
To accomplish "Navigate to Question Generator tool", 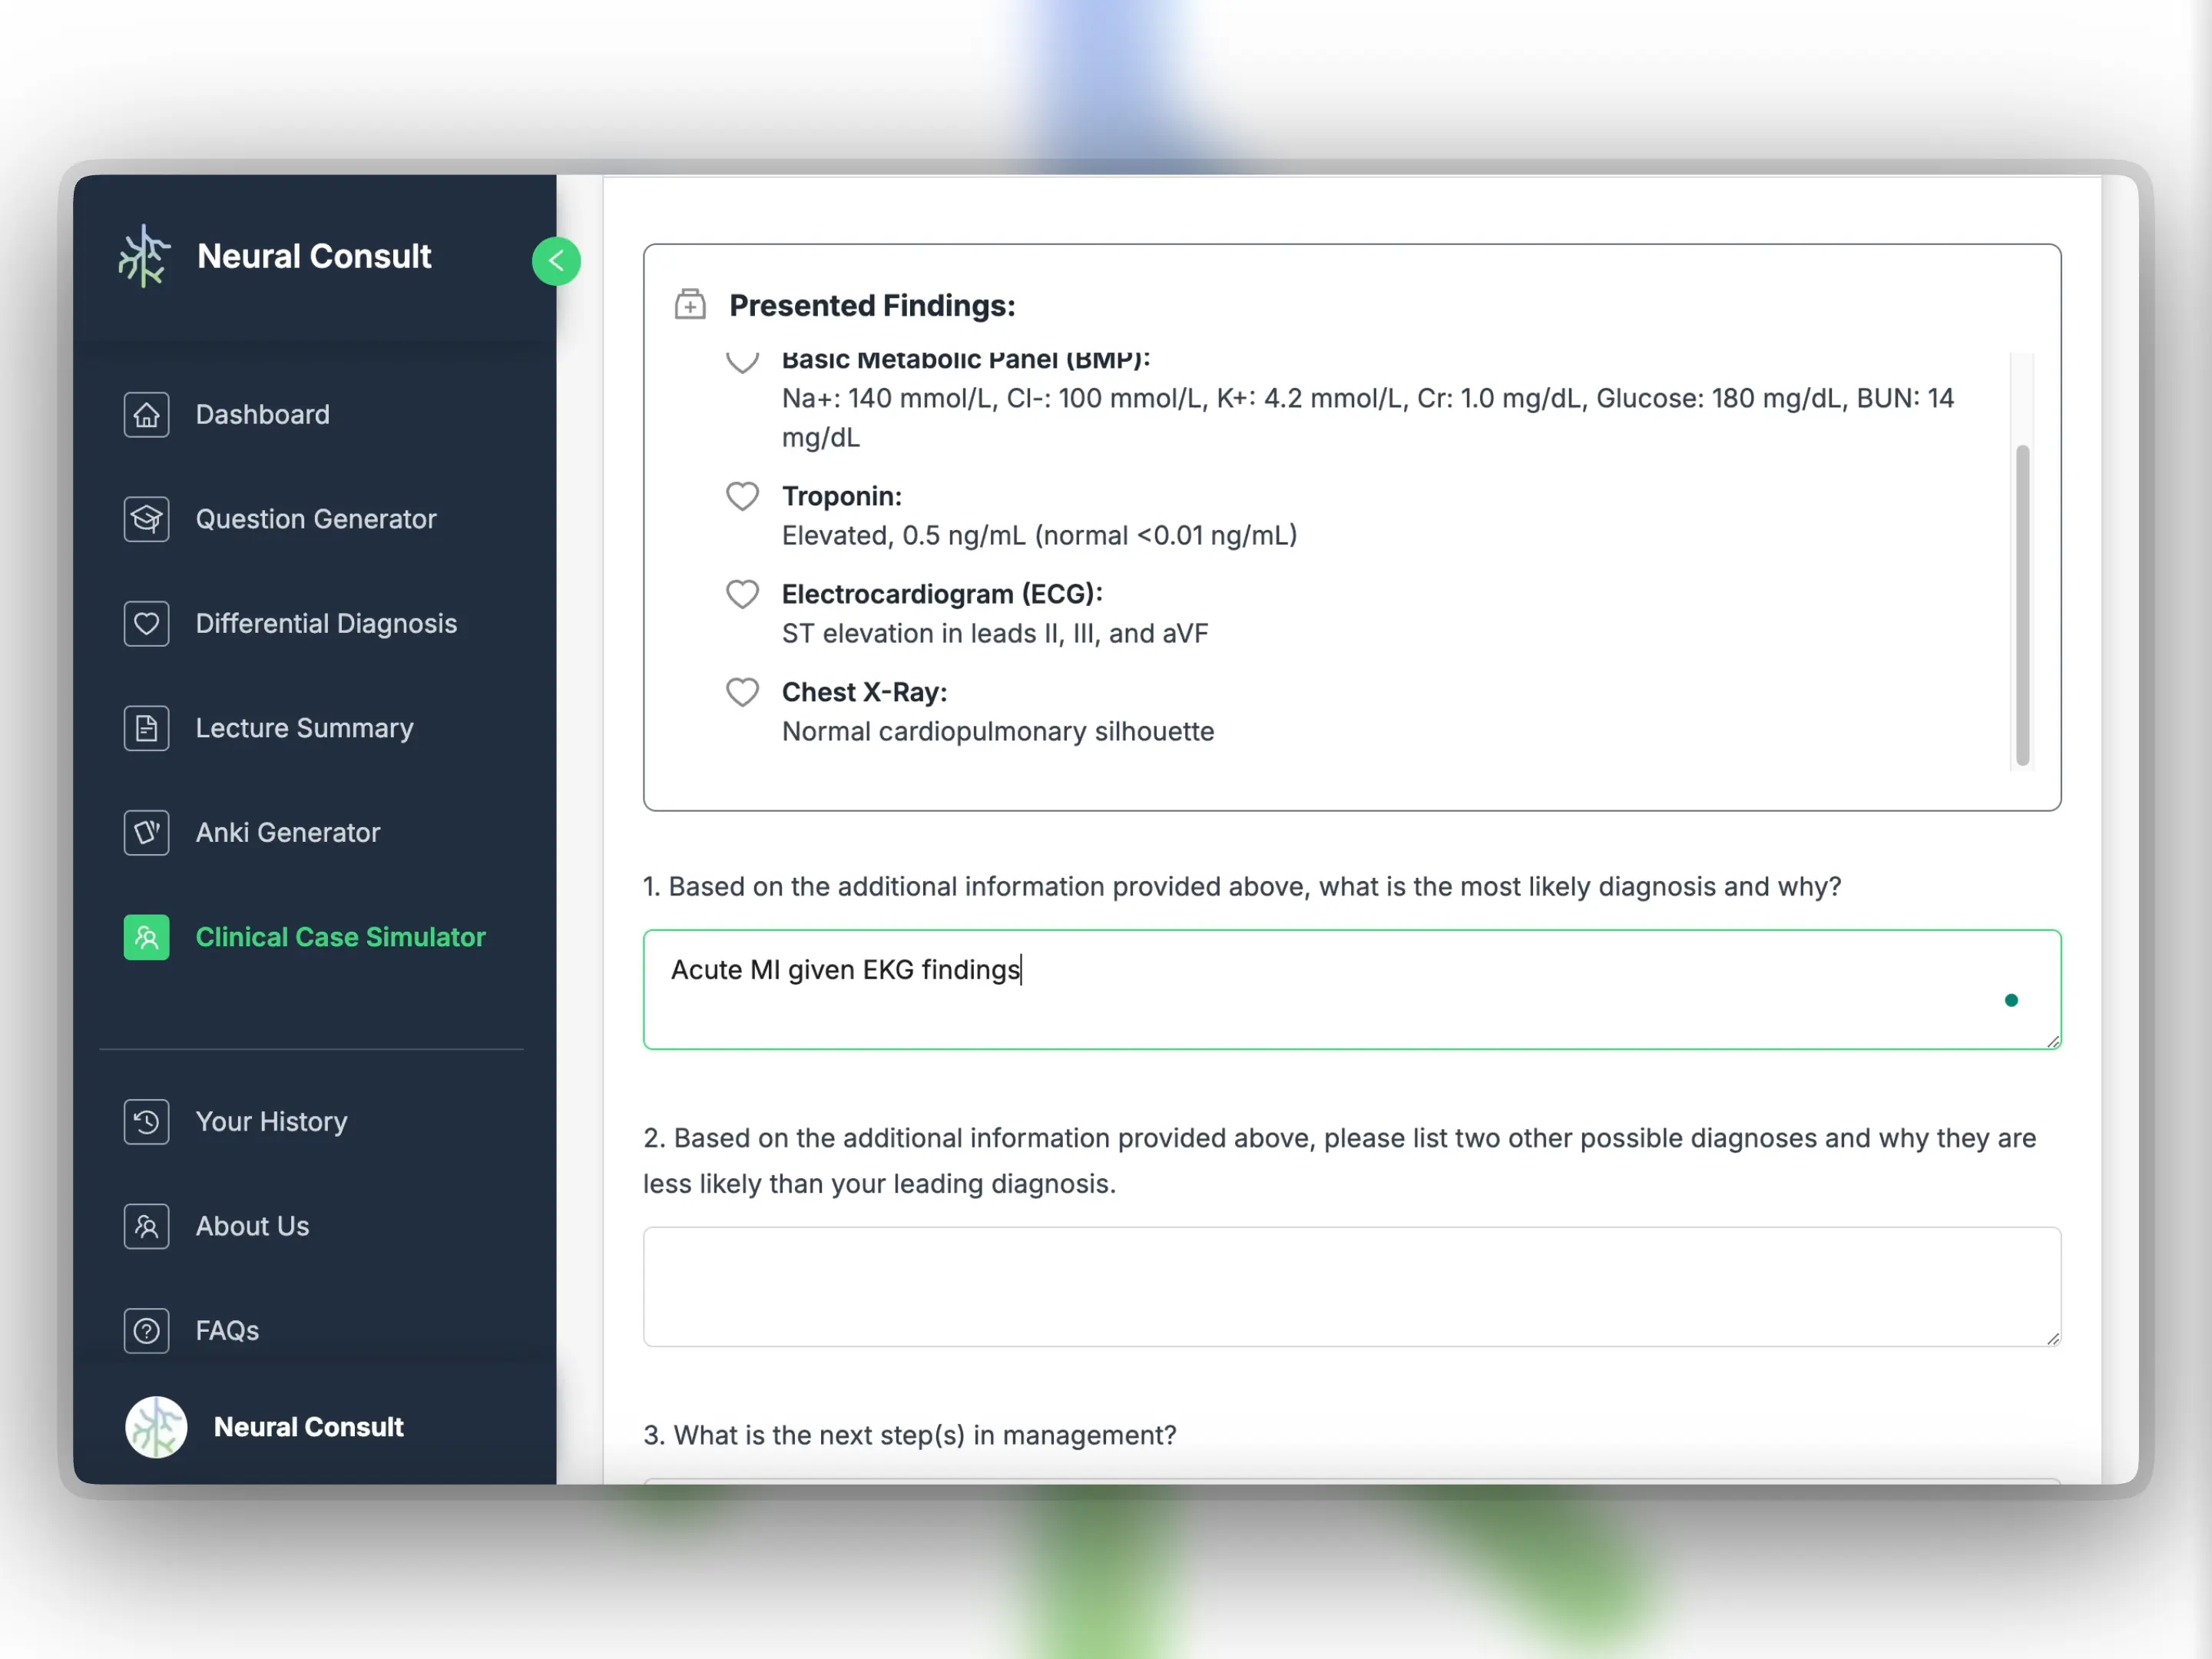I will coord(315,518).
